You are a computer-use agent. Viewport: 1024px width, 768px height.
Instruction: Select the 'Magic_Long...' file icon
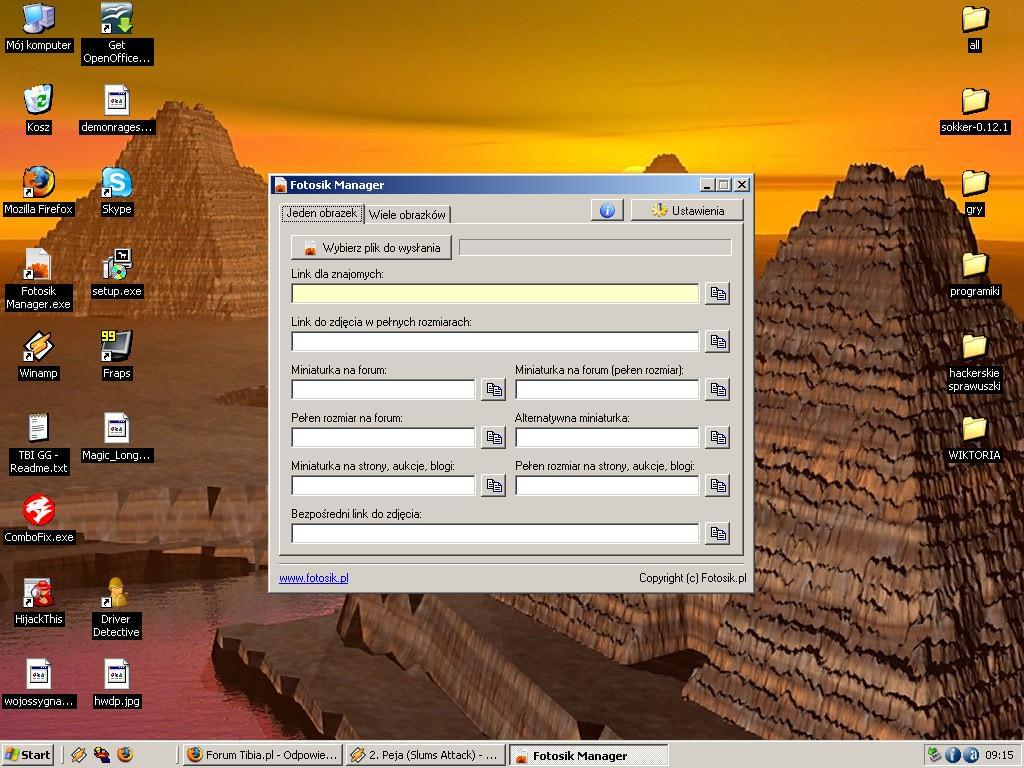click(117, 437)
